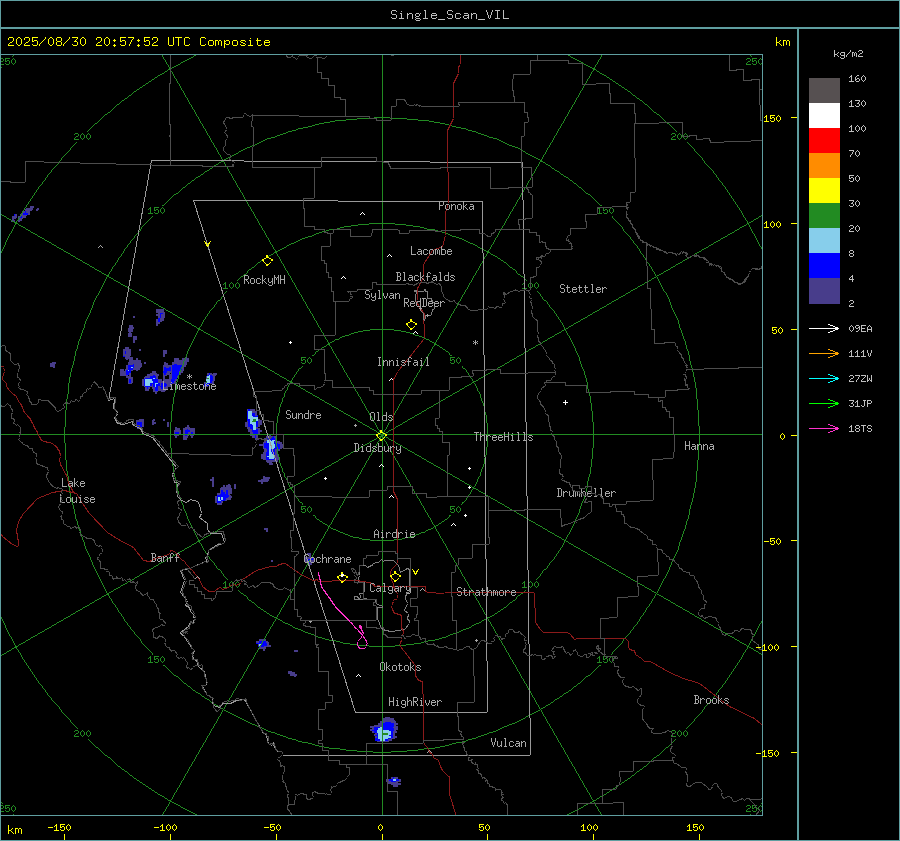This screenshot has height=841, width=900.
Task: Click the Didsbury city label
Action: click(x=377, y=448)
